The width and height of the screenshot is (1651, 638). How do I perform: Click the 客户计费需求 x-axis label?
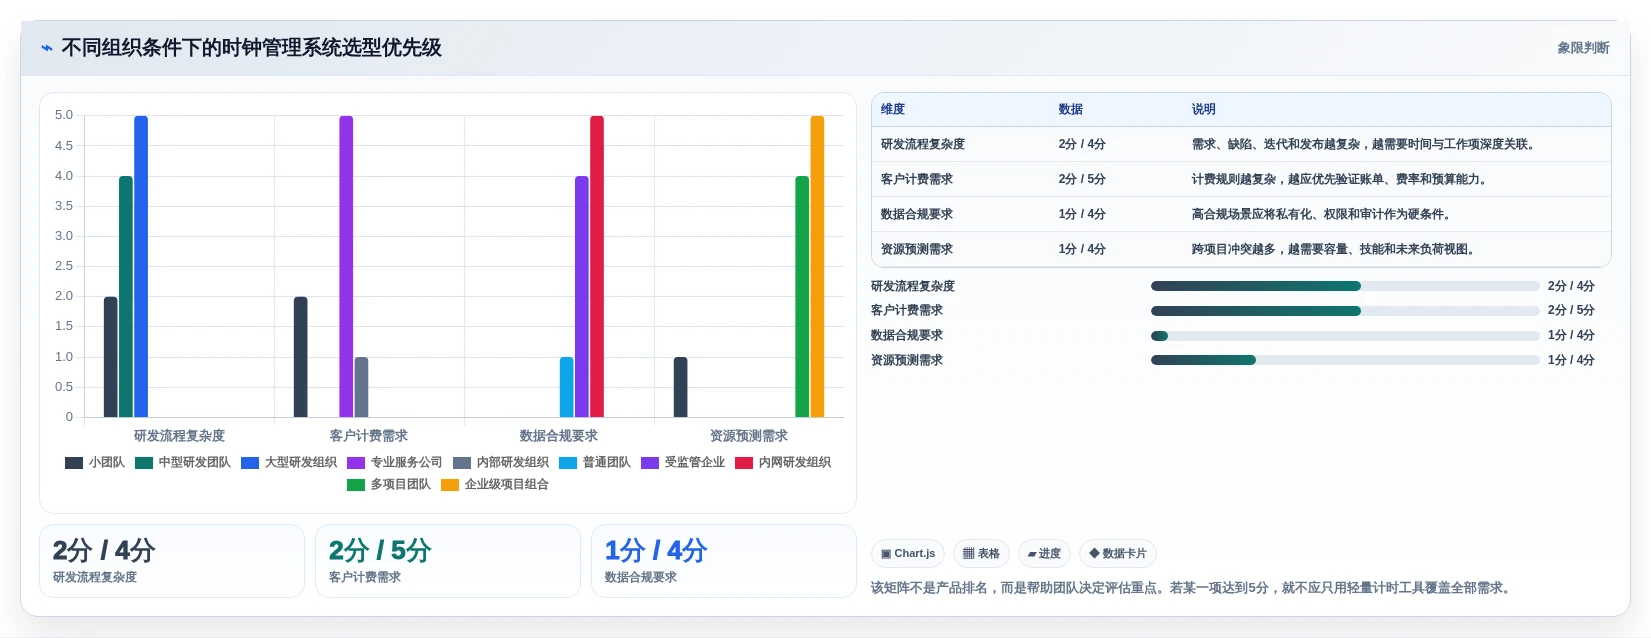coord(369,436)
